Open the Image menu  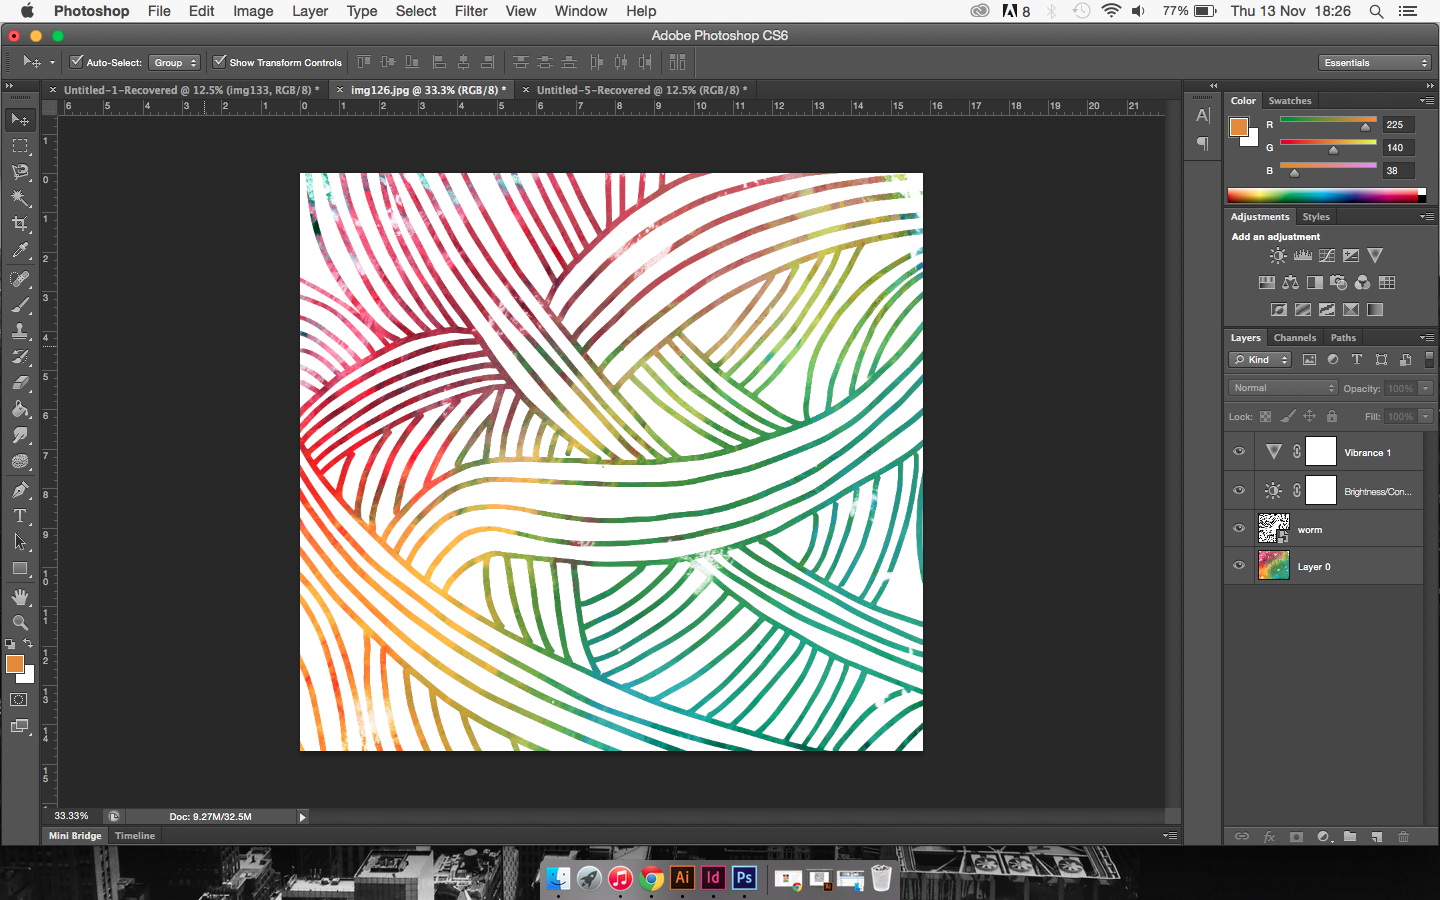(253, 11)
